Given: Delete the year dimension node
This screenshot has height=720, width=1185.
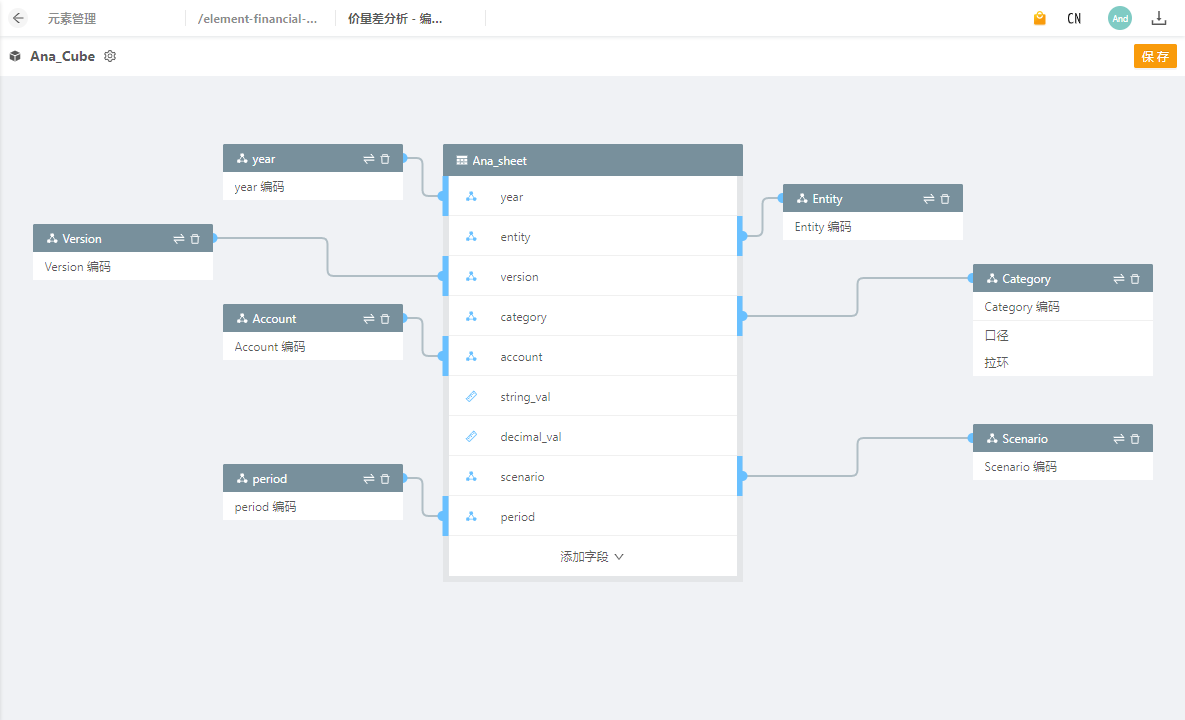Looking at the screenshot, I should tap(385, 159).
